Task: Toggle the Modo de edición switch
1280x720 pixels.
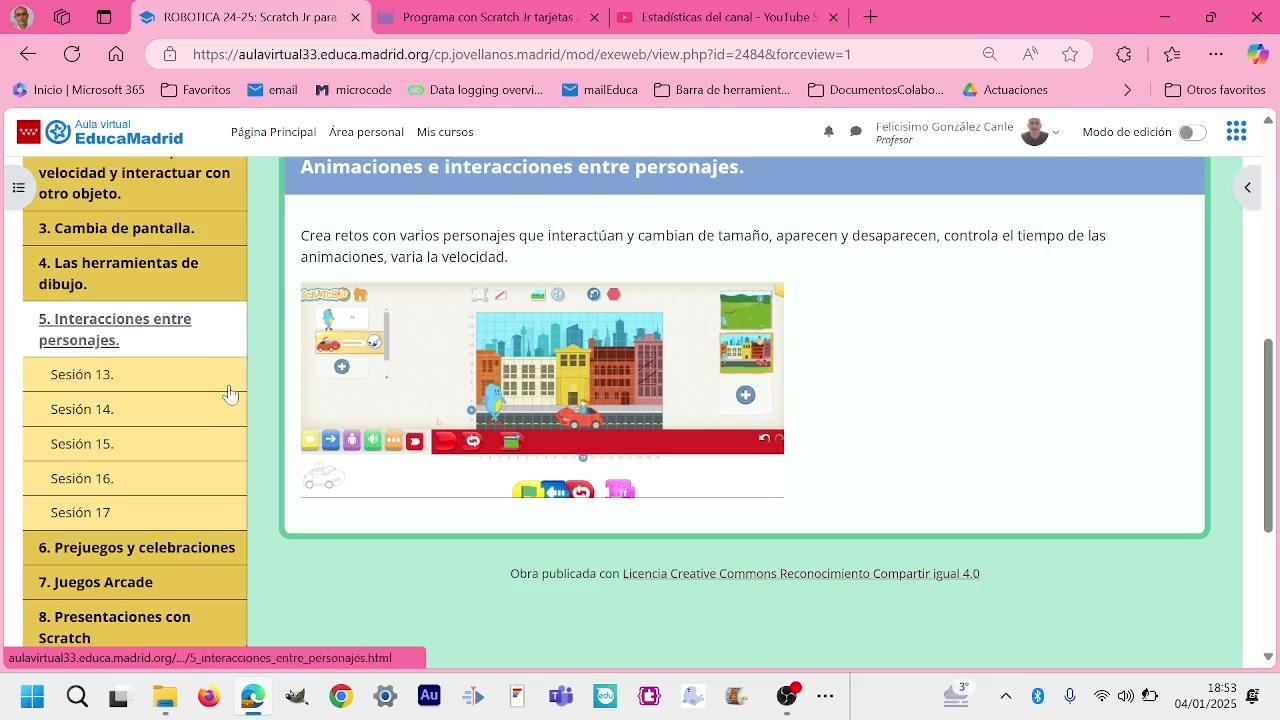Action: (x=1191, y=132)
